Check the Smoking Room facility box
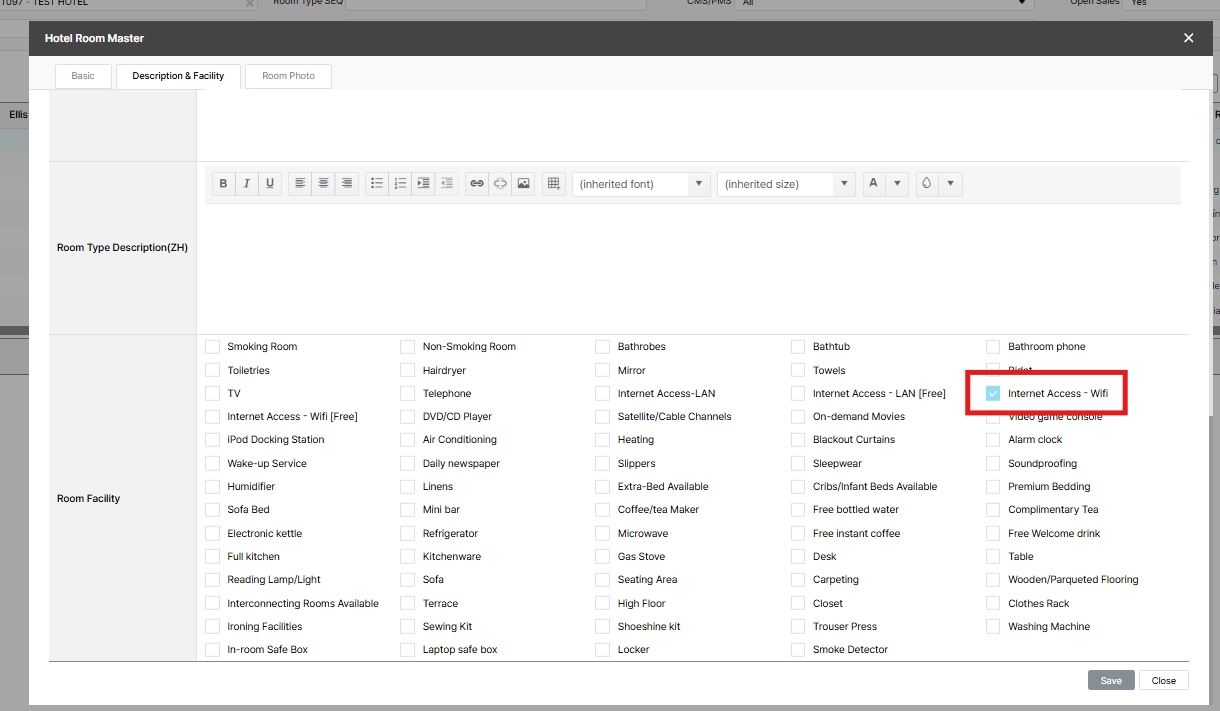Screen dimensions: 1220x711 tap(212, 347)
